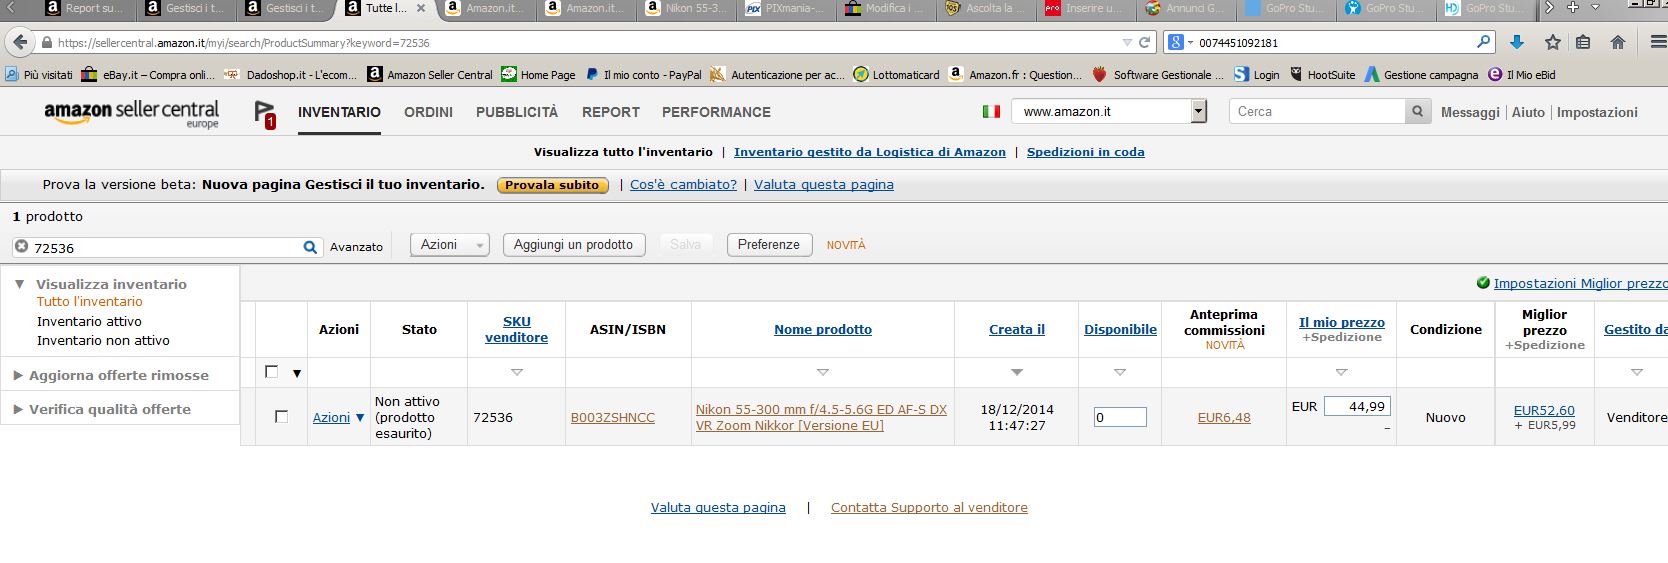Viewport: 1668px width, 563px height.
Task: Open the REPORT menu
Action: point(610,112)
